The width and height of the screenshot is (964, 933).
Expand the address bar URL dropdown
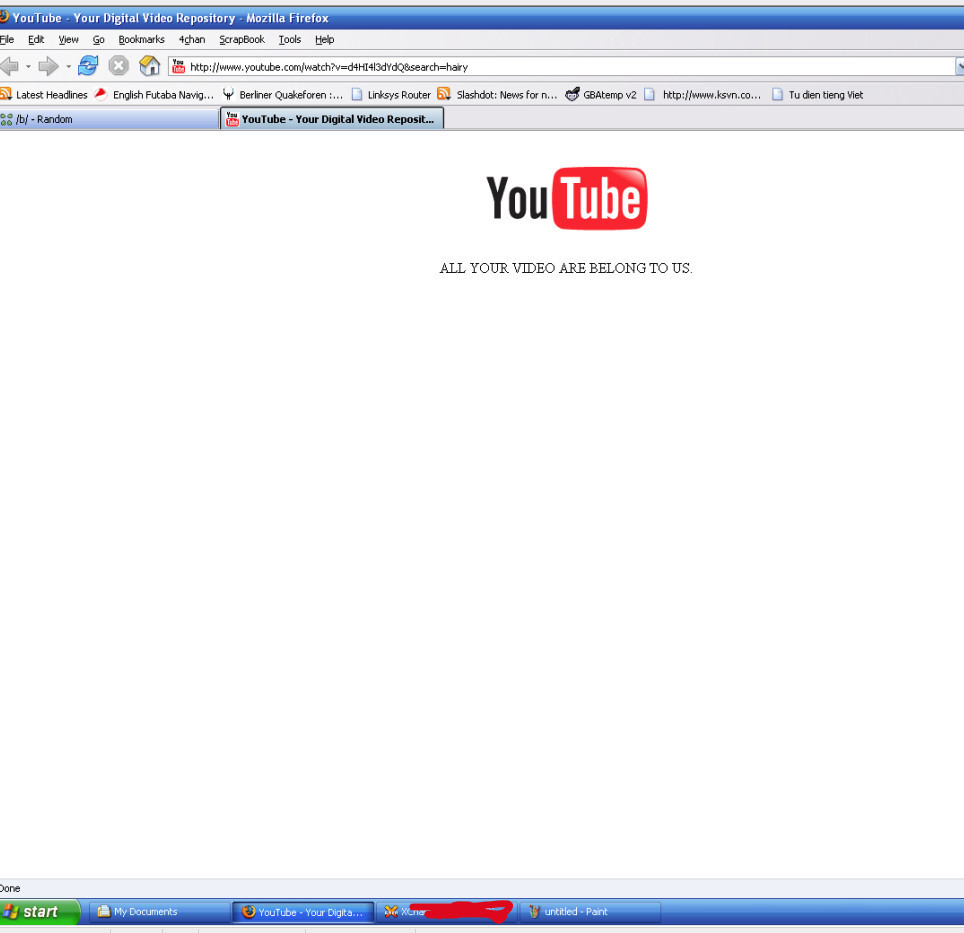959,66
